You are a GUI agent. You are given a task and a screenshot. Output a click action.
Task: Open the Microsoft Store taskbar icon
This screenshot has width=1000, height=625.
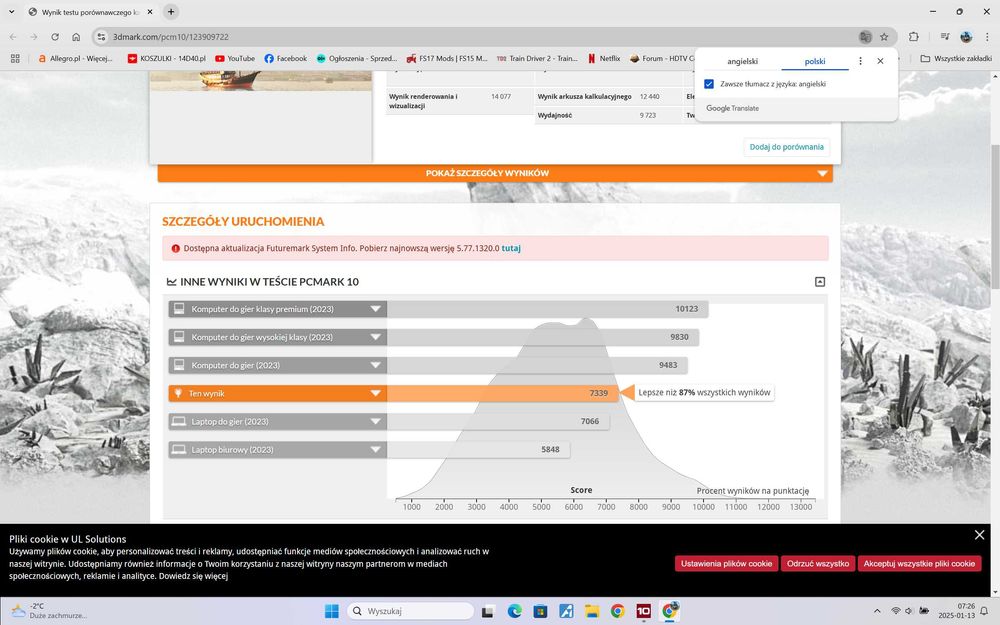pyautogui.click(x=540, y=611)
